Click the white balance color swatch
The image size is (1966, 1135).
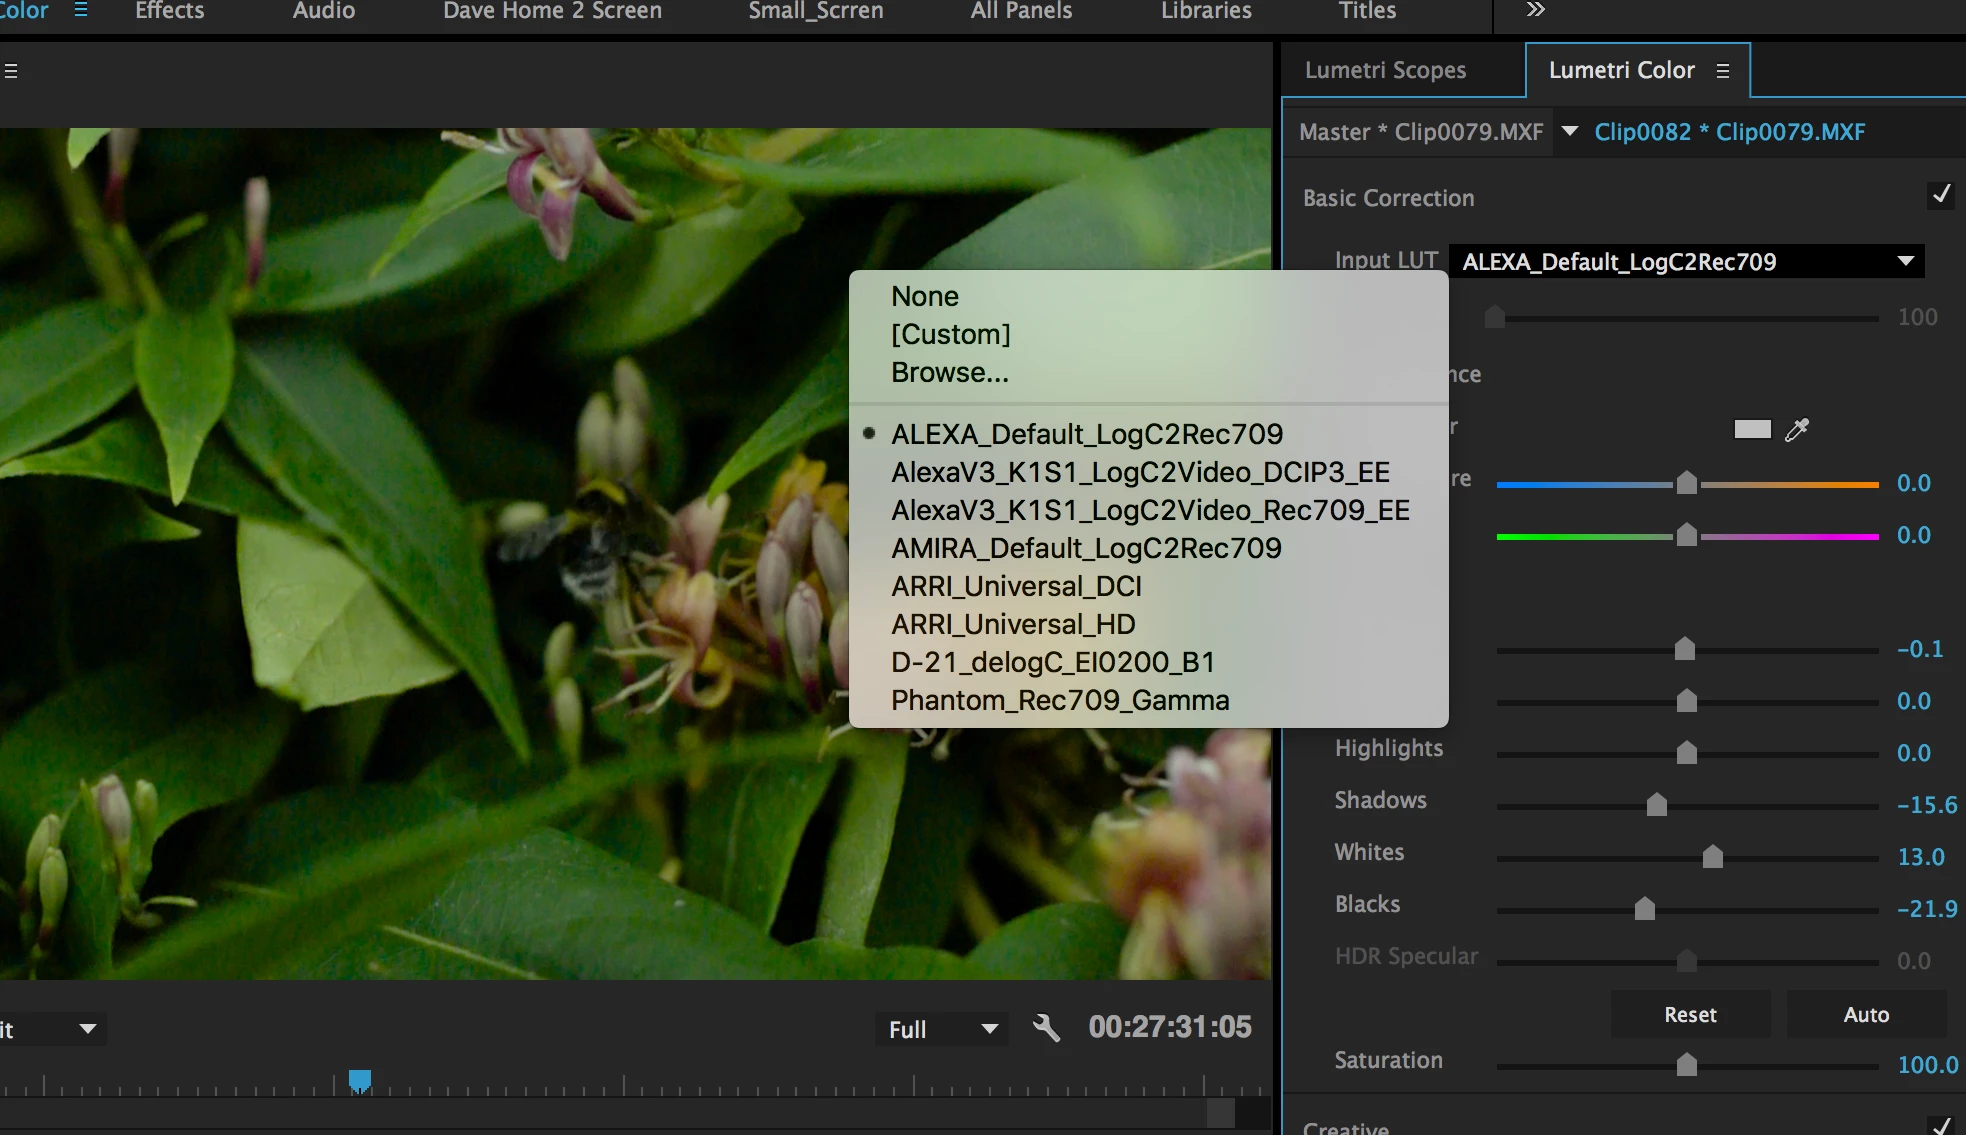point(1752,430)
